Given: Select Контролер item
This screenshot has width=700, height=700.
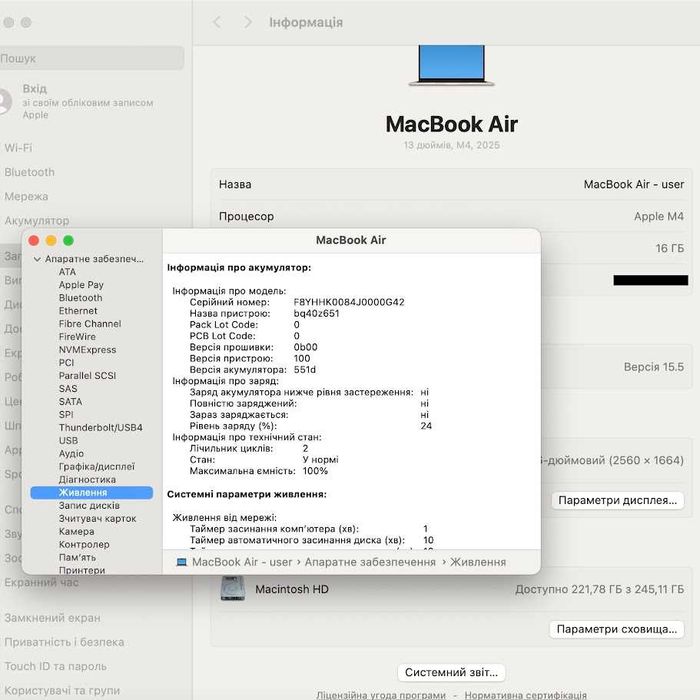Looking at the screenshot, I should (x=84, y=544).
